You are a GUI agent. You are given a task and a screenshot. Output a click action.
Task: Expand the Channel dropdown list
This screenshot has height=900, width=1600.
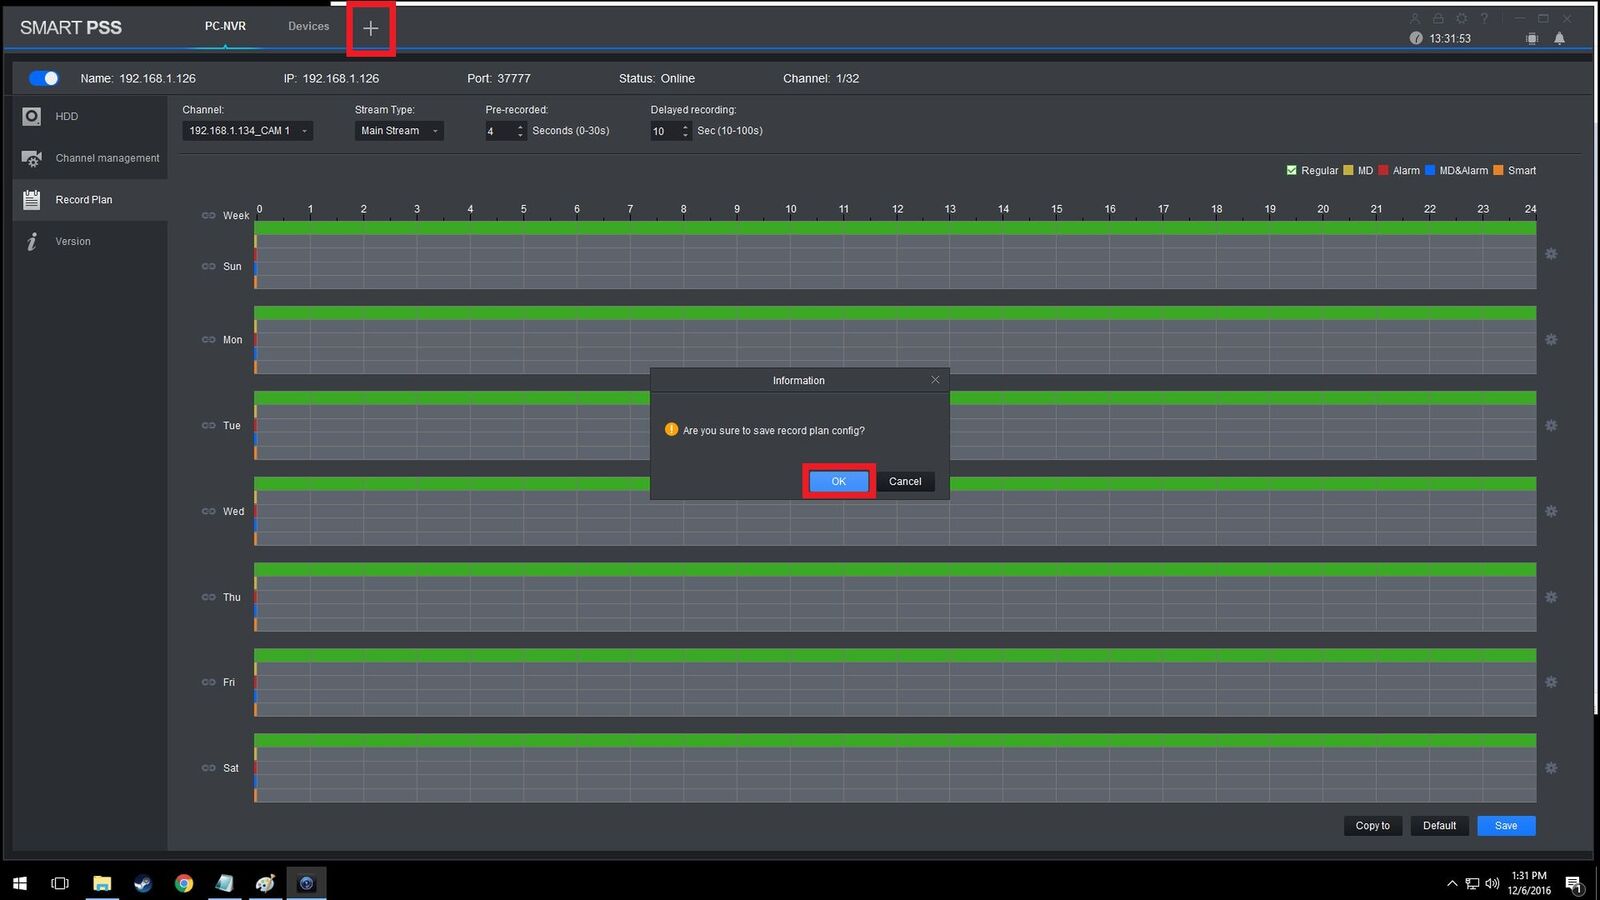point(304,131)
